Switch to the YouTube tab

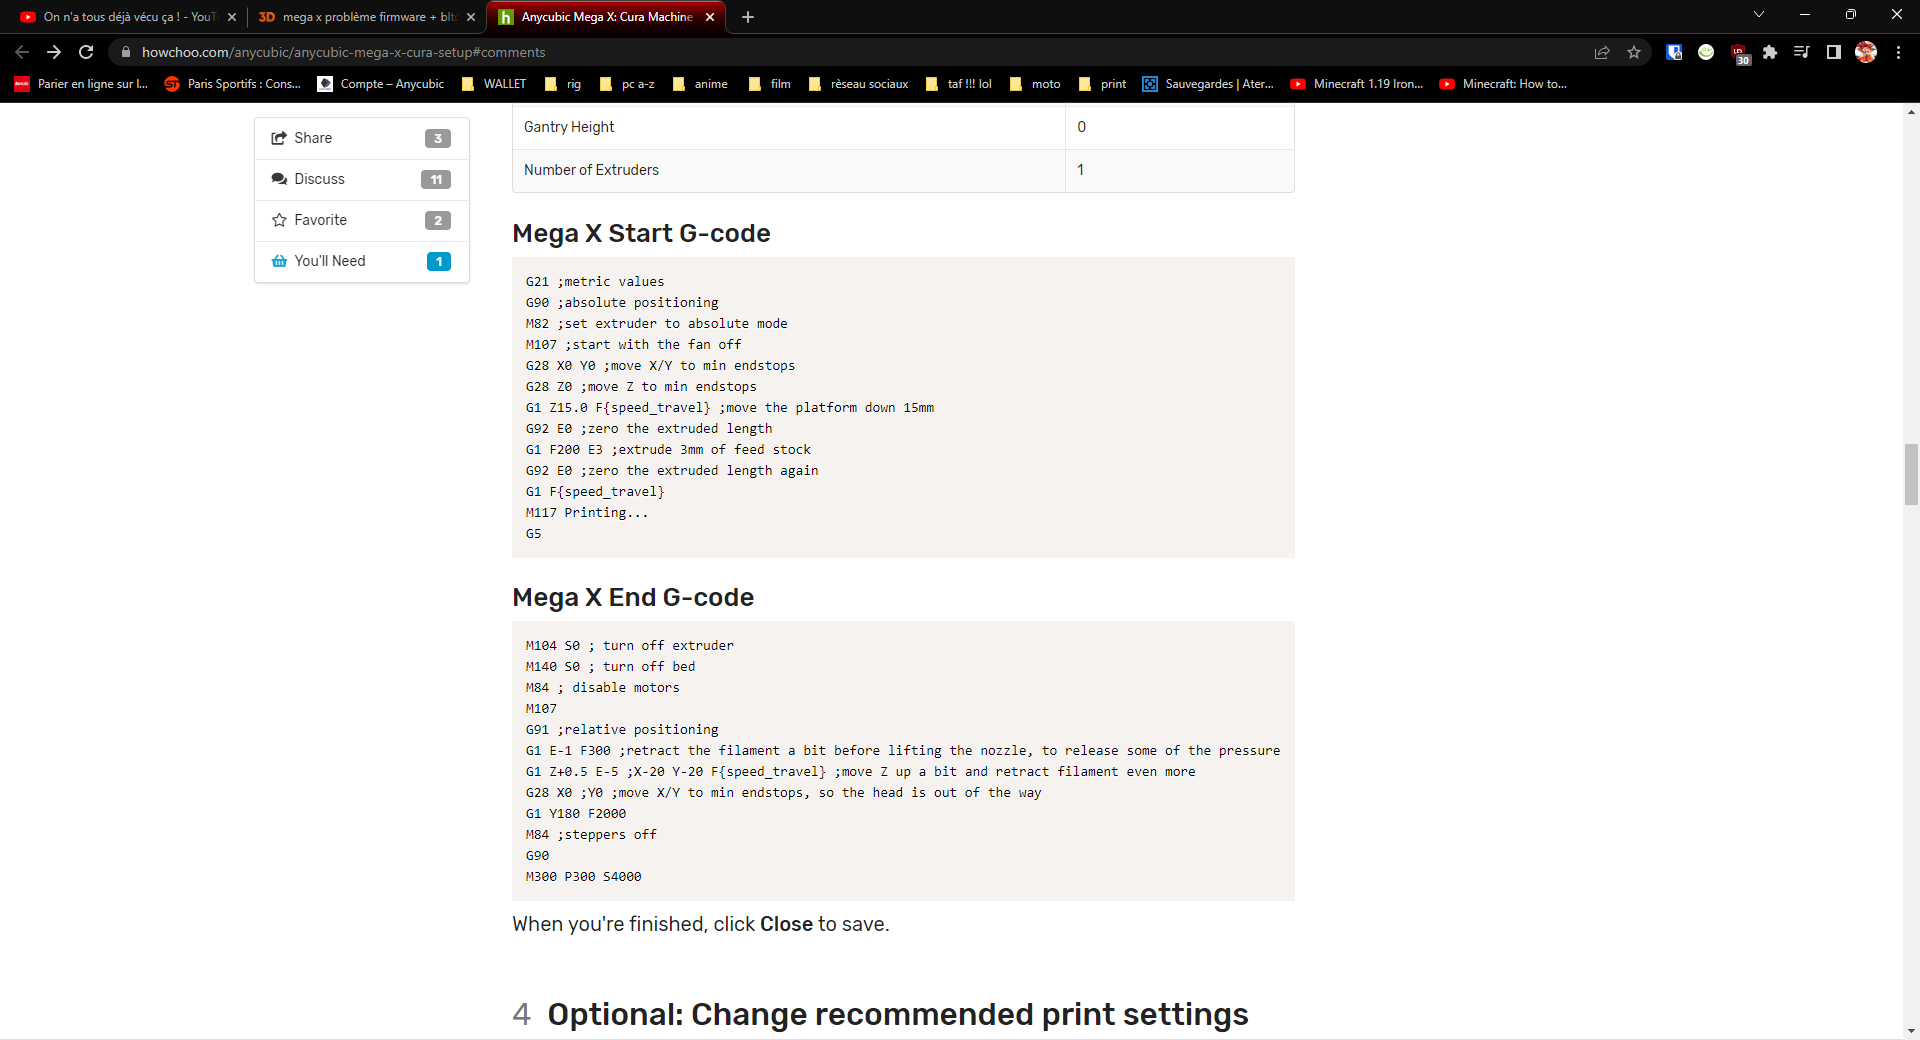point(128,17)
